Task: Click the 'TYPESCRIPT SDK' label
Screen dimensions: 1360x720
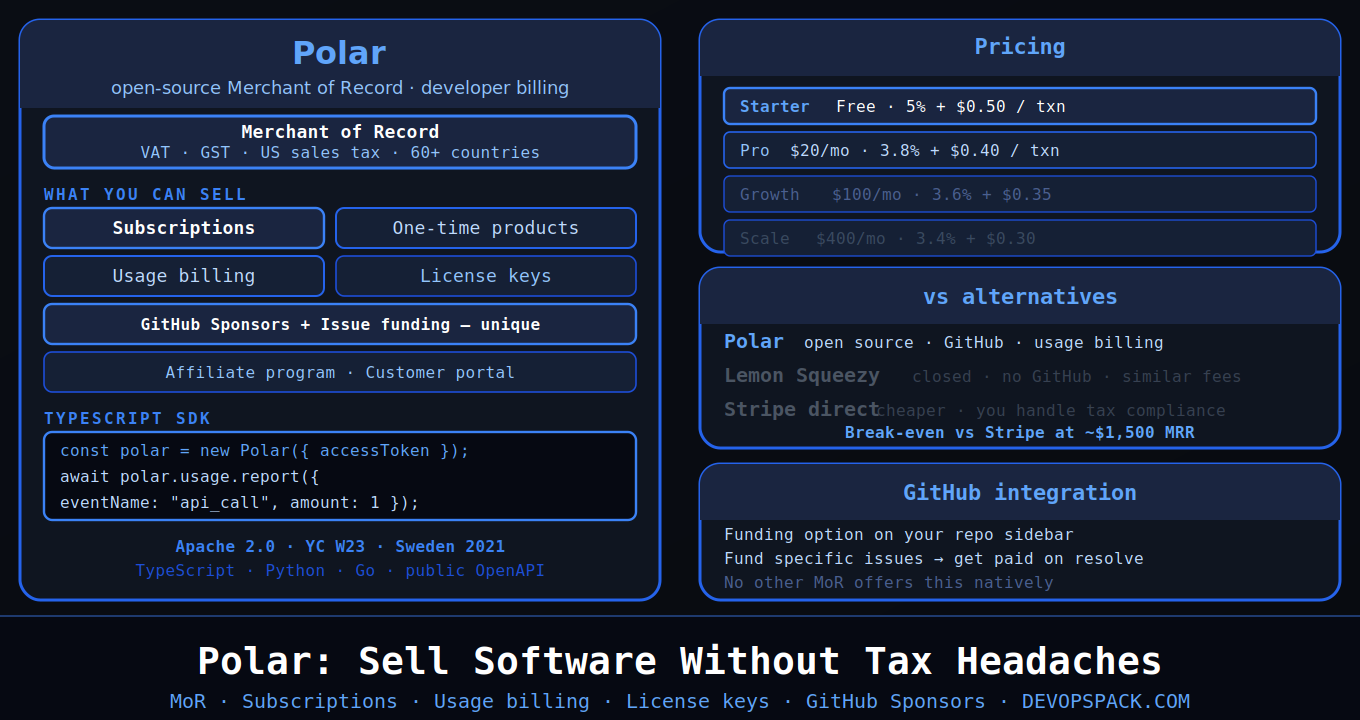Action: click(127, 418)
